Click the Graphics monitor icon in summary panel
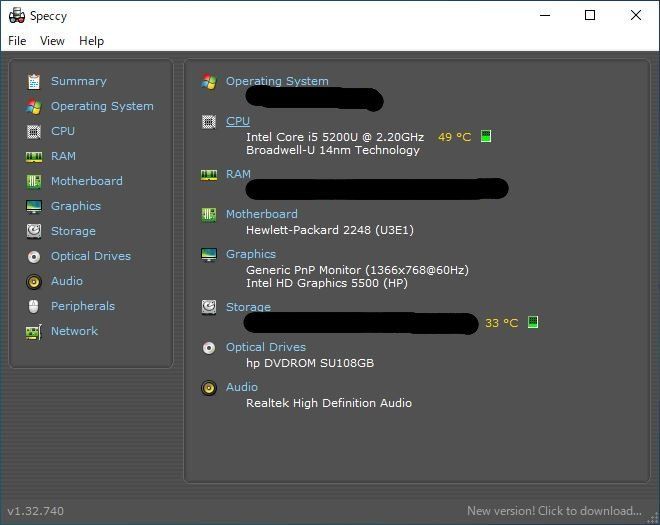This screenshot has height=525, width=660. [x=209, y=255]
